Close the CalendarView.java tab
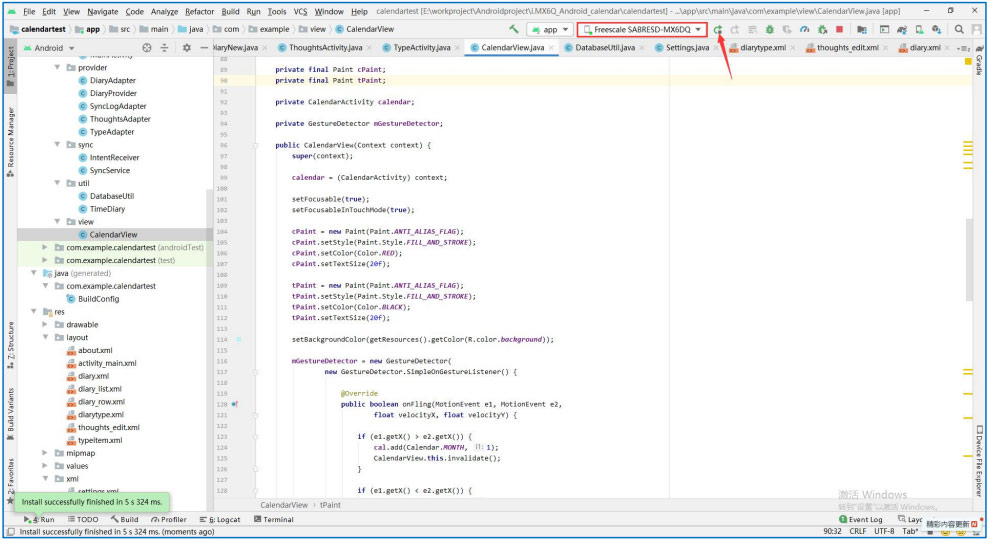Viewport: 989px width, 540px height. pyautogui.click(x=551, y=48)
